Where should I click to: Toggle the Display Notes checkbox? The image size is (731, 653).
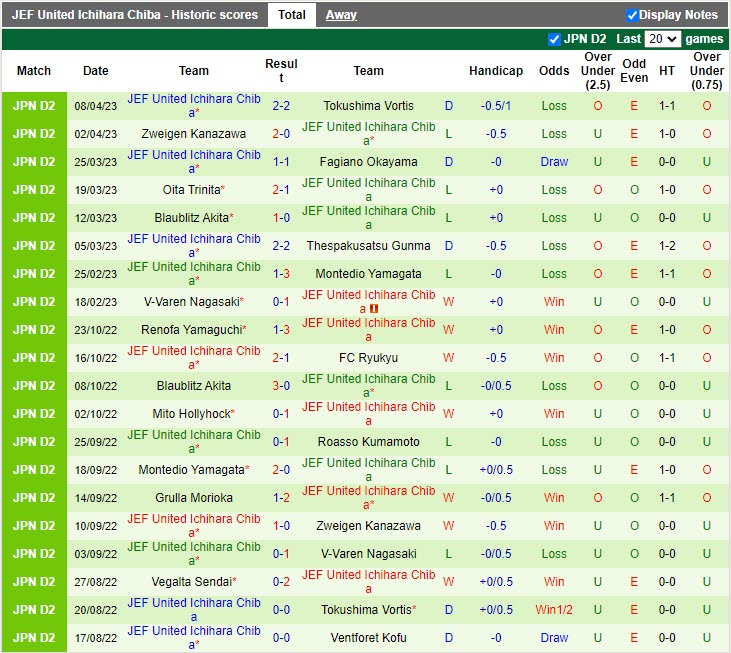click(x=632, y=15)
